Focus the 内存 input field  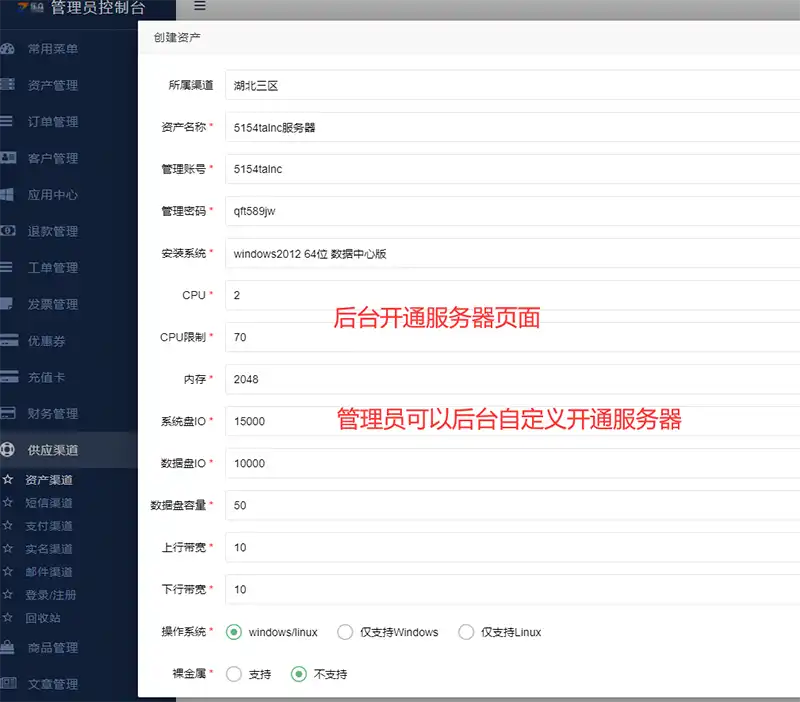(x=512, y=380)
